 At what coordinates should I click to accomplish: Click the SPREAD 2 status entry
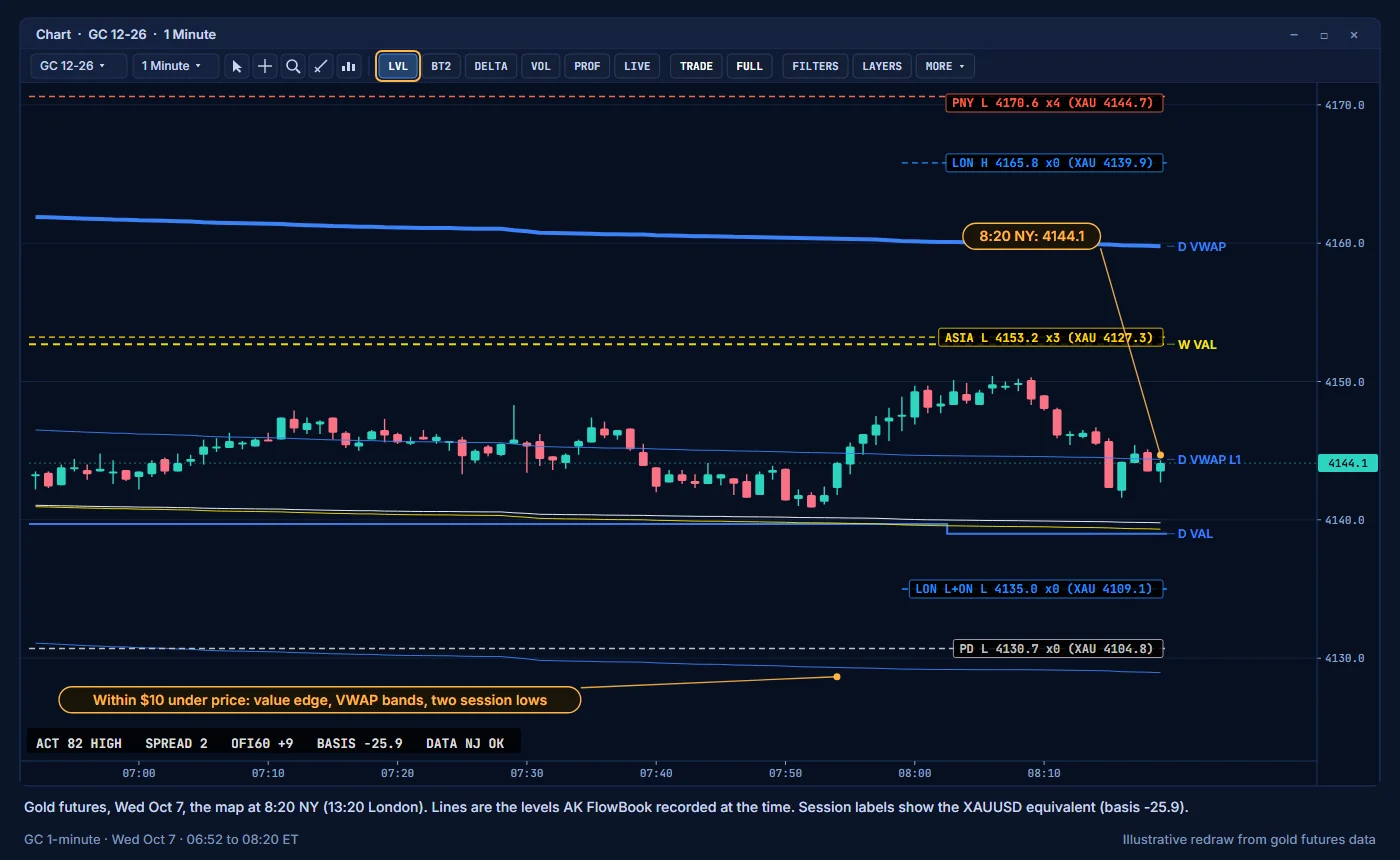tap(176, 743)
